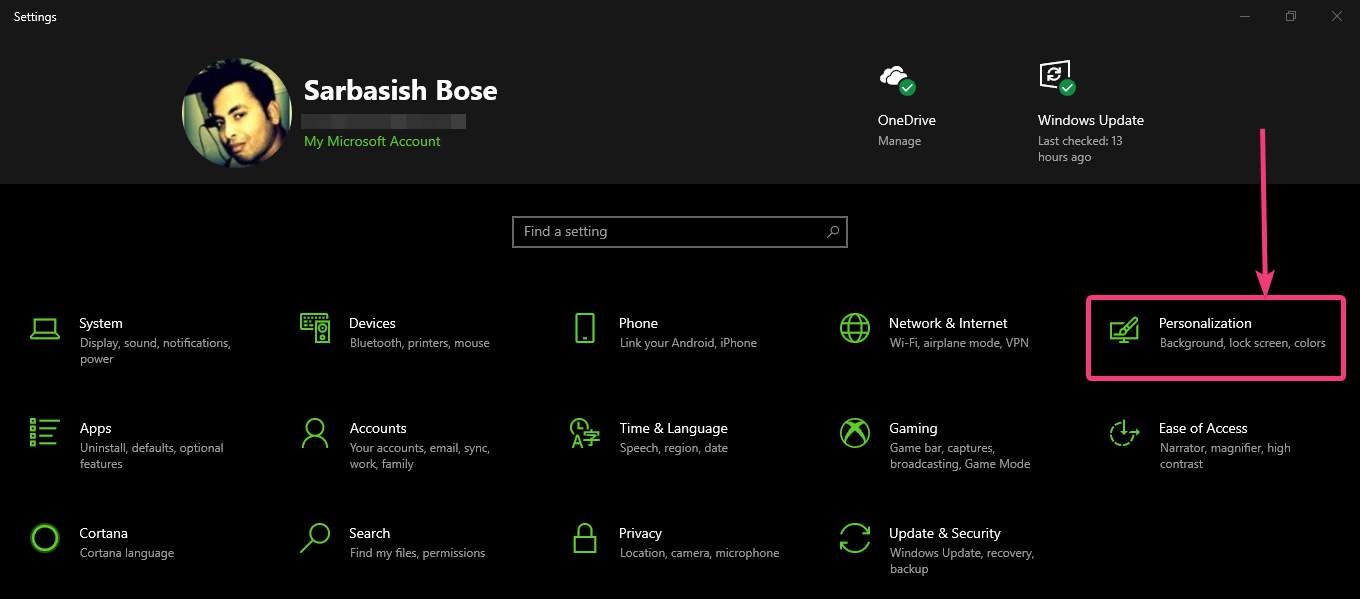Click the user profile picture
The width and height of the screenshot is (1360, 599).
[x=237, y=112]
